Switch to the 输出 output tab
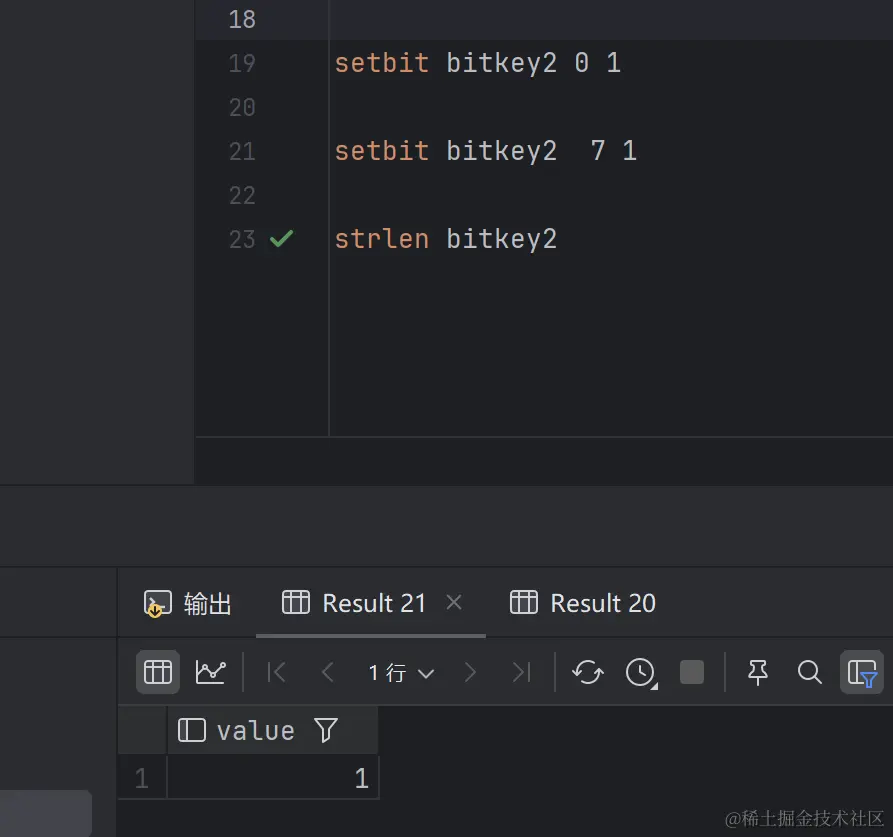Image resolution: width=893 pixels, height=837 pixels. coord(188,603)
